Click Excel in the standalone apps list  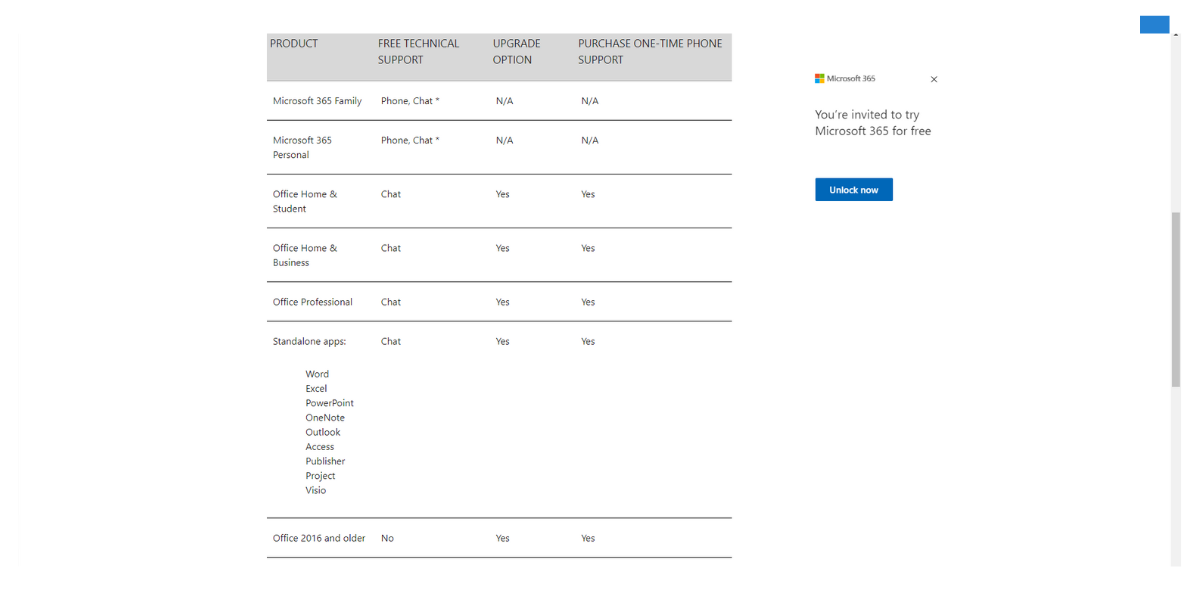pyautogui.click(x=316, y=389)
